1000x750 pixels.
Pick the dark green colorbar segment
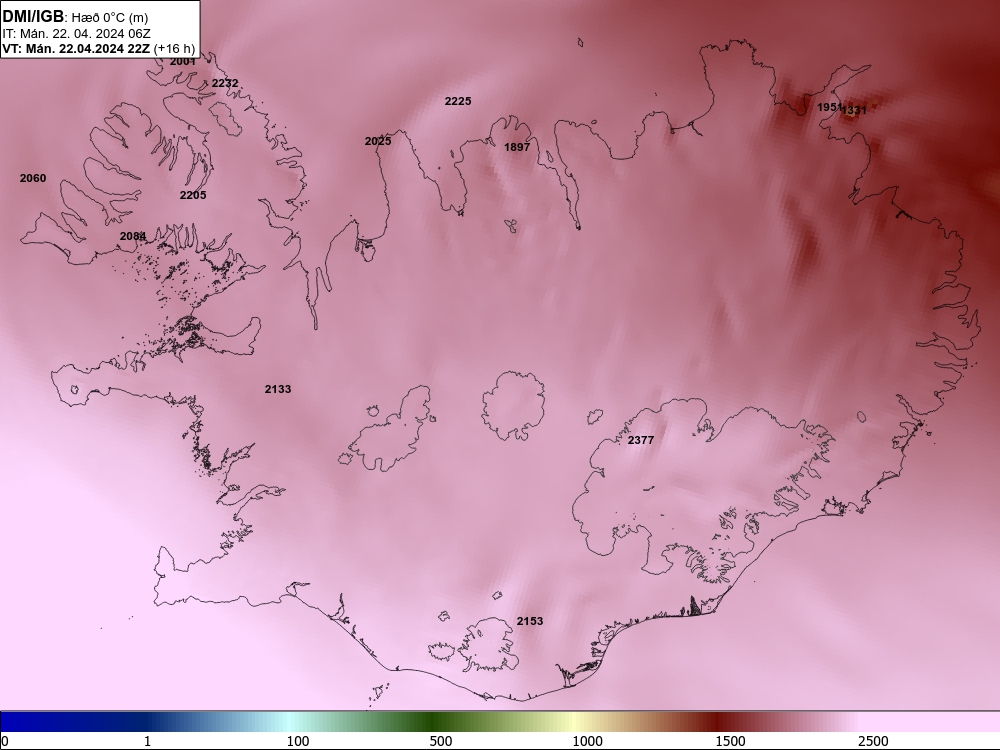pyautogui.click(x=434, y=721)
